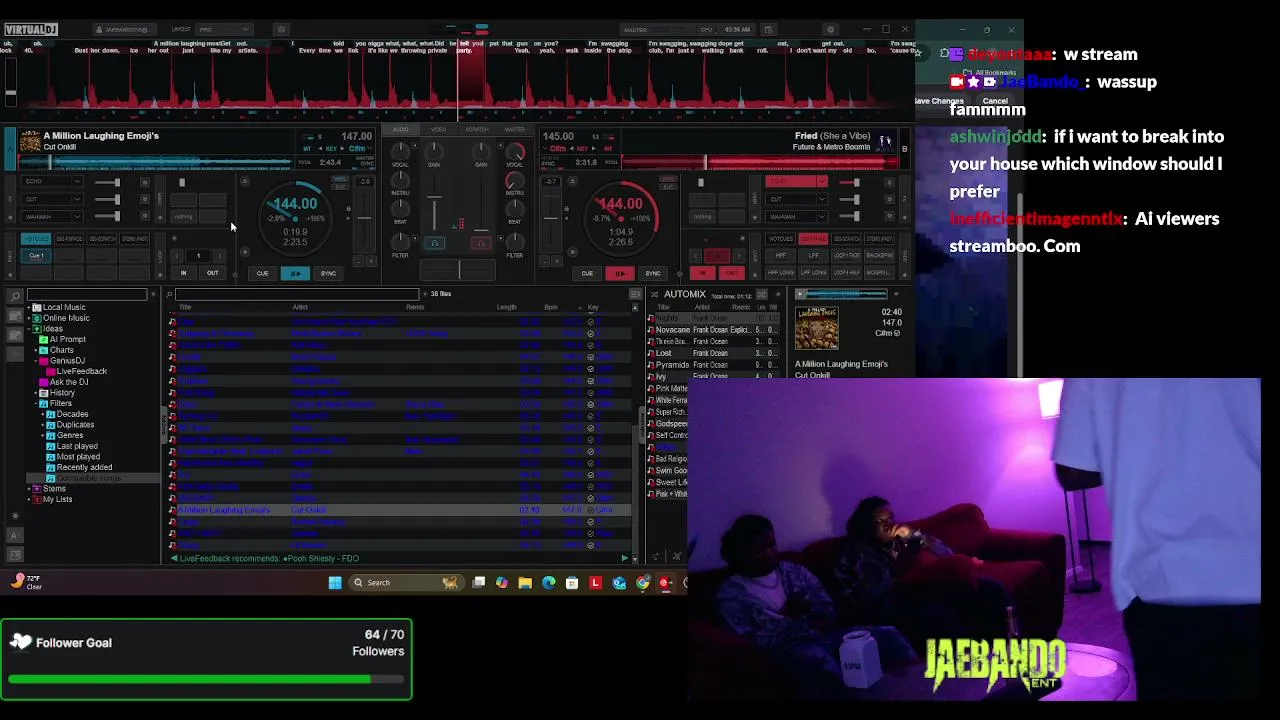1280x720 pixels.
Task: Switch to the VIDEO mixer tab
Action: tap(439, 129)
